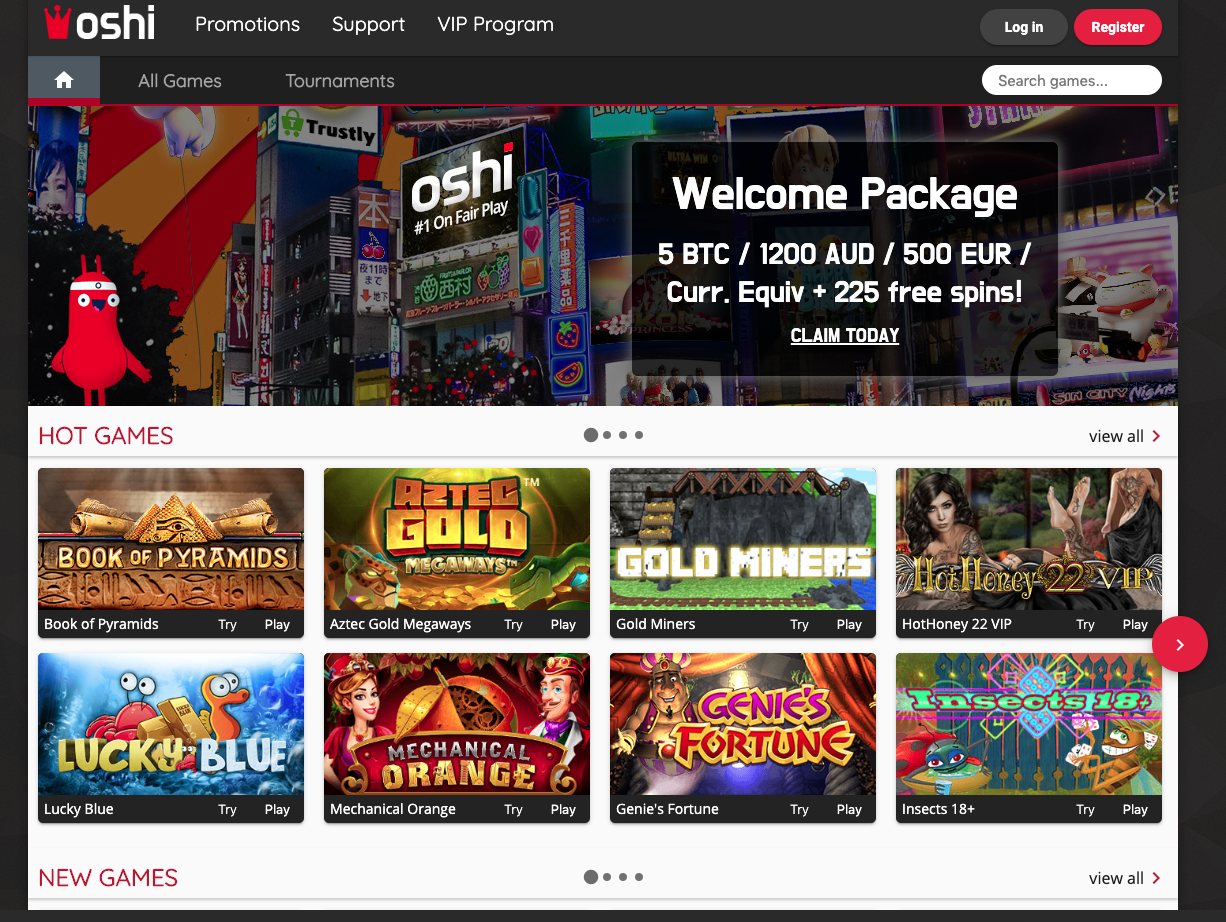Open the Lucky Blue game thumbnail
Screen dimensions: 1226x922
[171, 724]
